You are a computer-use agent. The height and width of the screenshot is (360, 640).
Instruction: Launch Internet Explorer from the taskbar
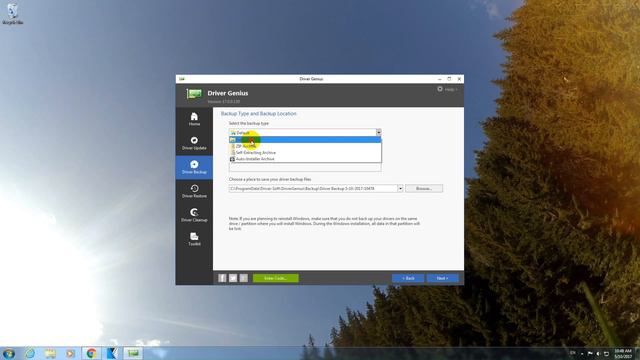pyautogui.click(x=30, y=353)
